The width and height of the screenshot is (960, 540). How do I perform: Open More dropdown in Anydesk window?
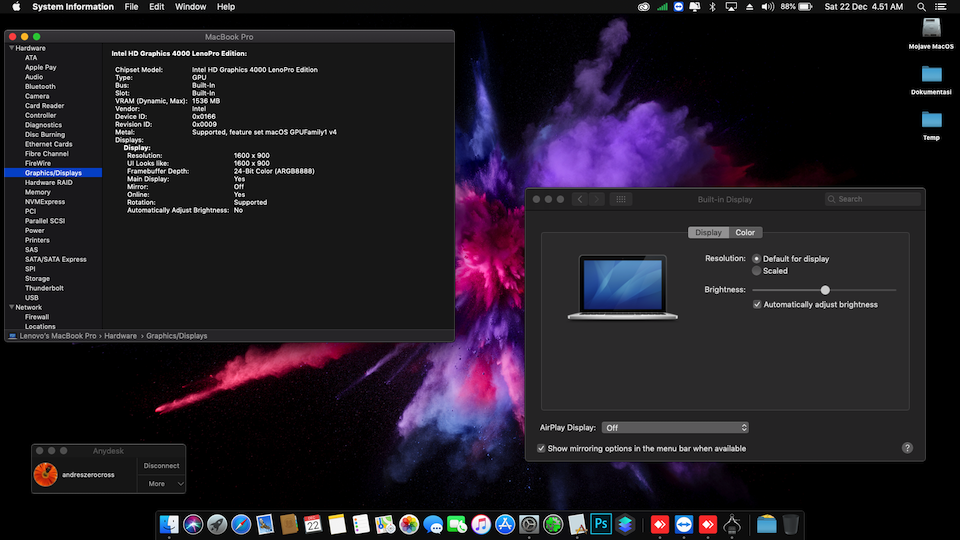click(x=161, y=484)
